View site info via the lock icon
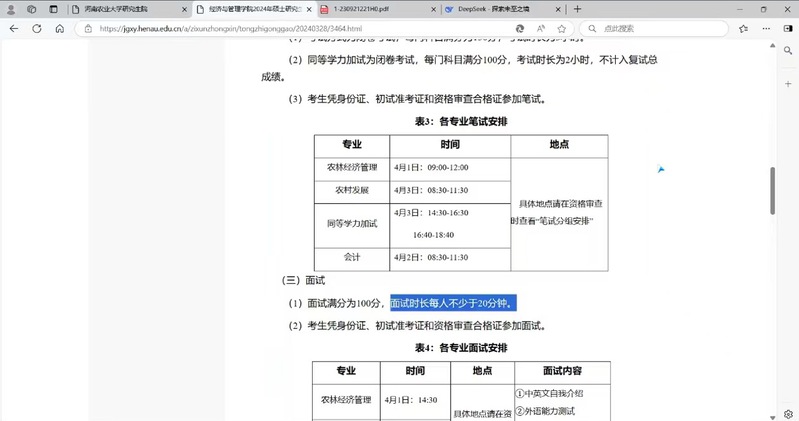This screenshot has height=421, width=799. 87,28
